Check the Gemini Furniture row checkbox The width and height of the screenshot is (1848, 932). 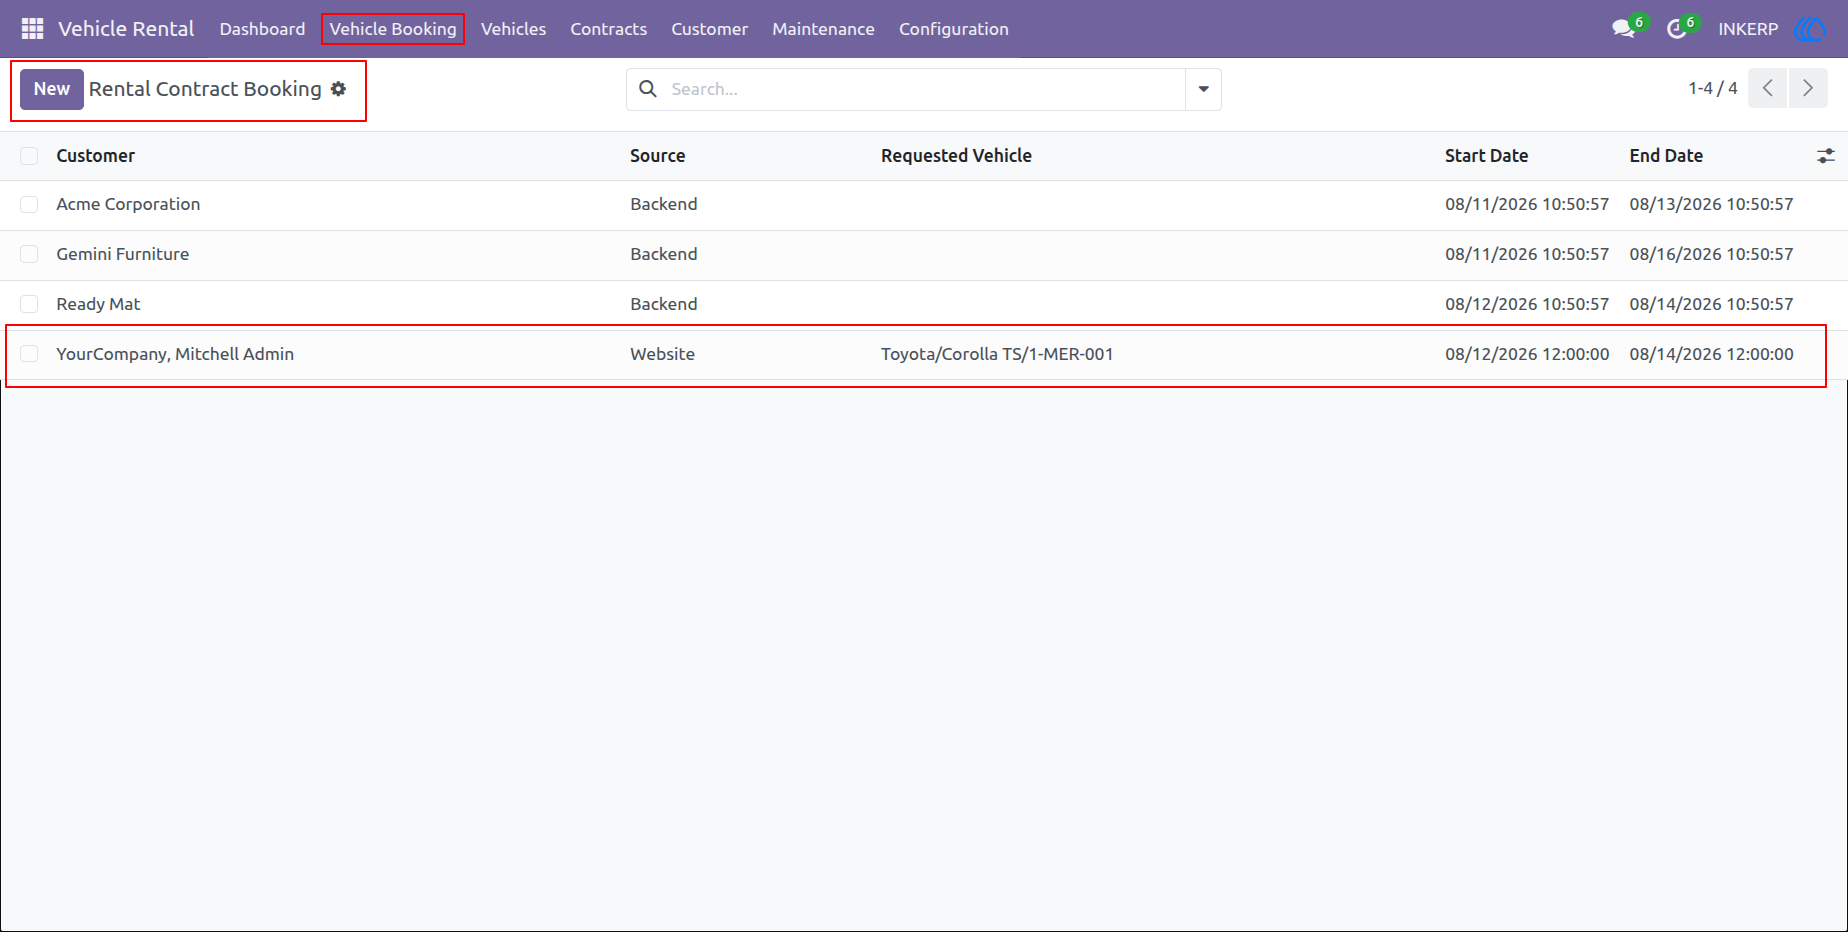pos(29,254)
